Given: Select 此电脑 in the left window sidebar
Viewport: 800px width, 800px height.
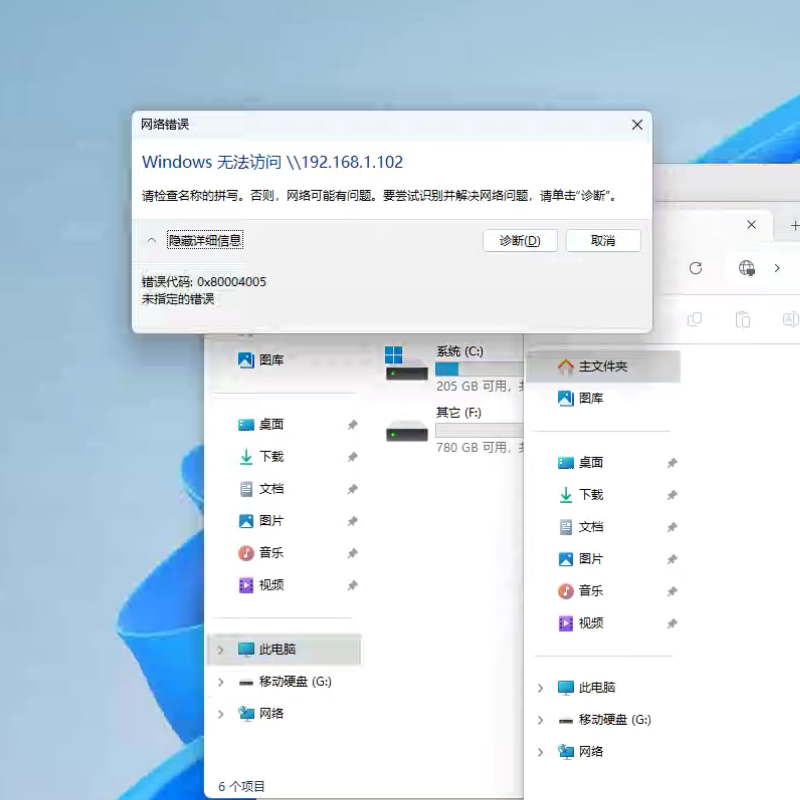Looking at the screenshot, I should pyautogui.click(x=285, y=649).
